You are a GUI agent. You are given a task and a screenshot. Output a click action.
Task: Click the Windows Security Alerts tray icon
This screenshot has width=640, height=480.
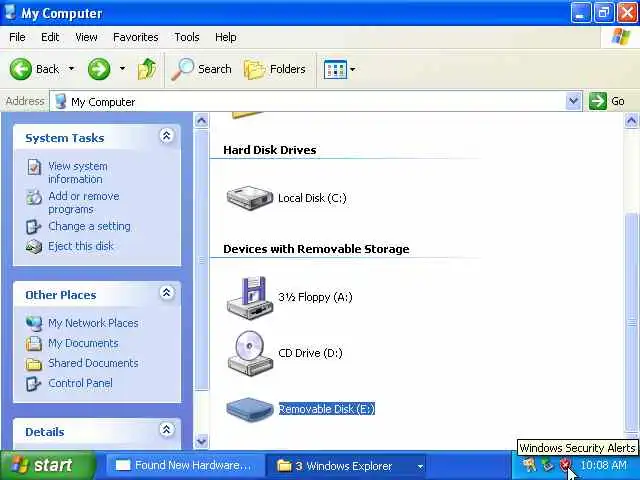click(565, 465)
